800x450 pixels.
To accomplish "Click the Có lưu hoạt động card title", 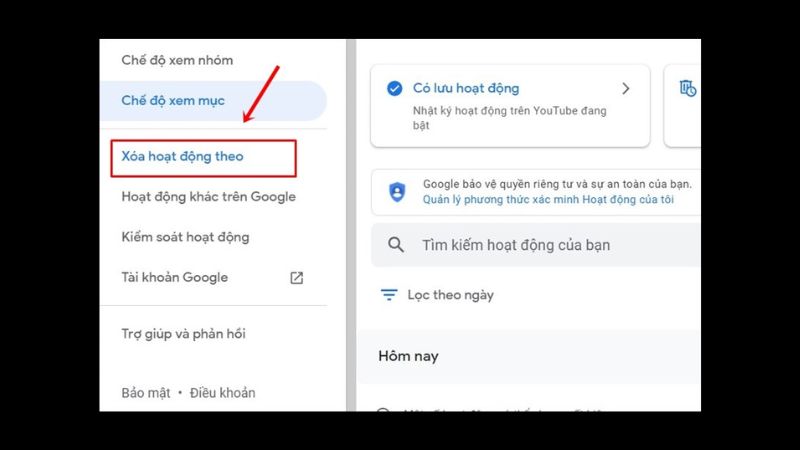I will point(466,88).
